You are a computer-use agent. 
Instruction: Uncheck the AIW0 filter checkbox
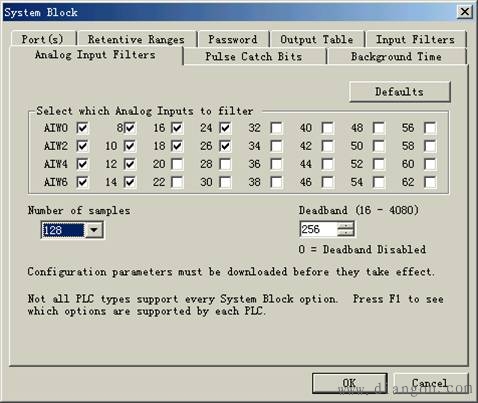(x=82, y=128)
